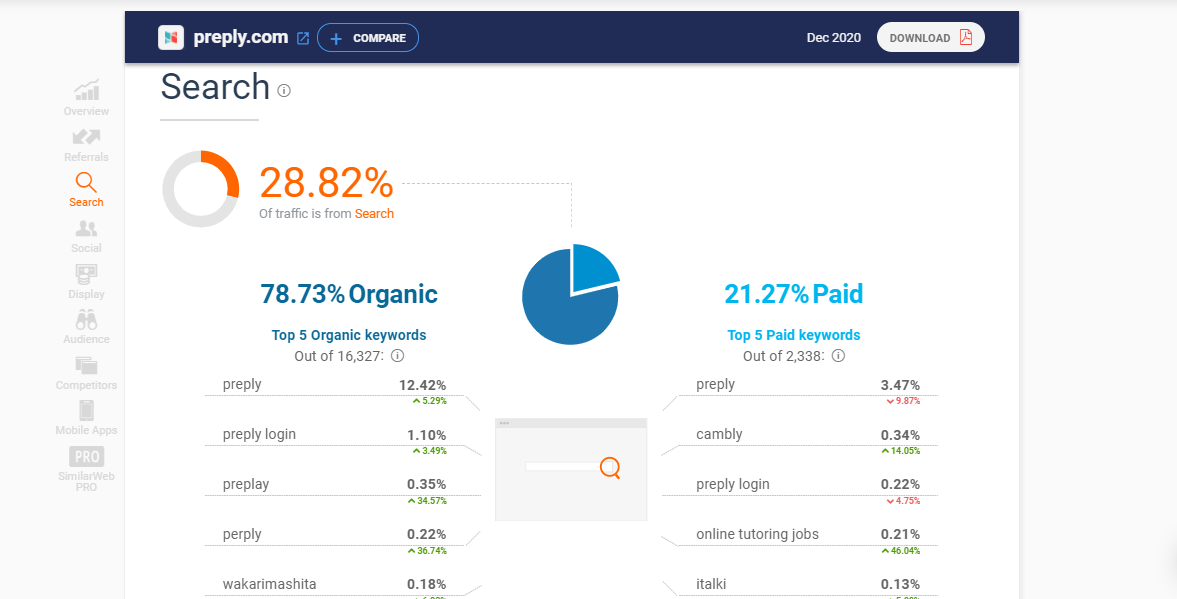
Task: Select paid keyword 'italki'
Action: 711,584
